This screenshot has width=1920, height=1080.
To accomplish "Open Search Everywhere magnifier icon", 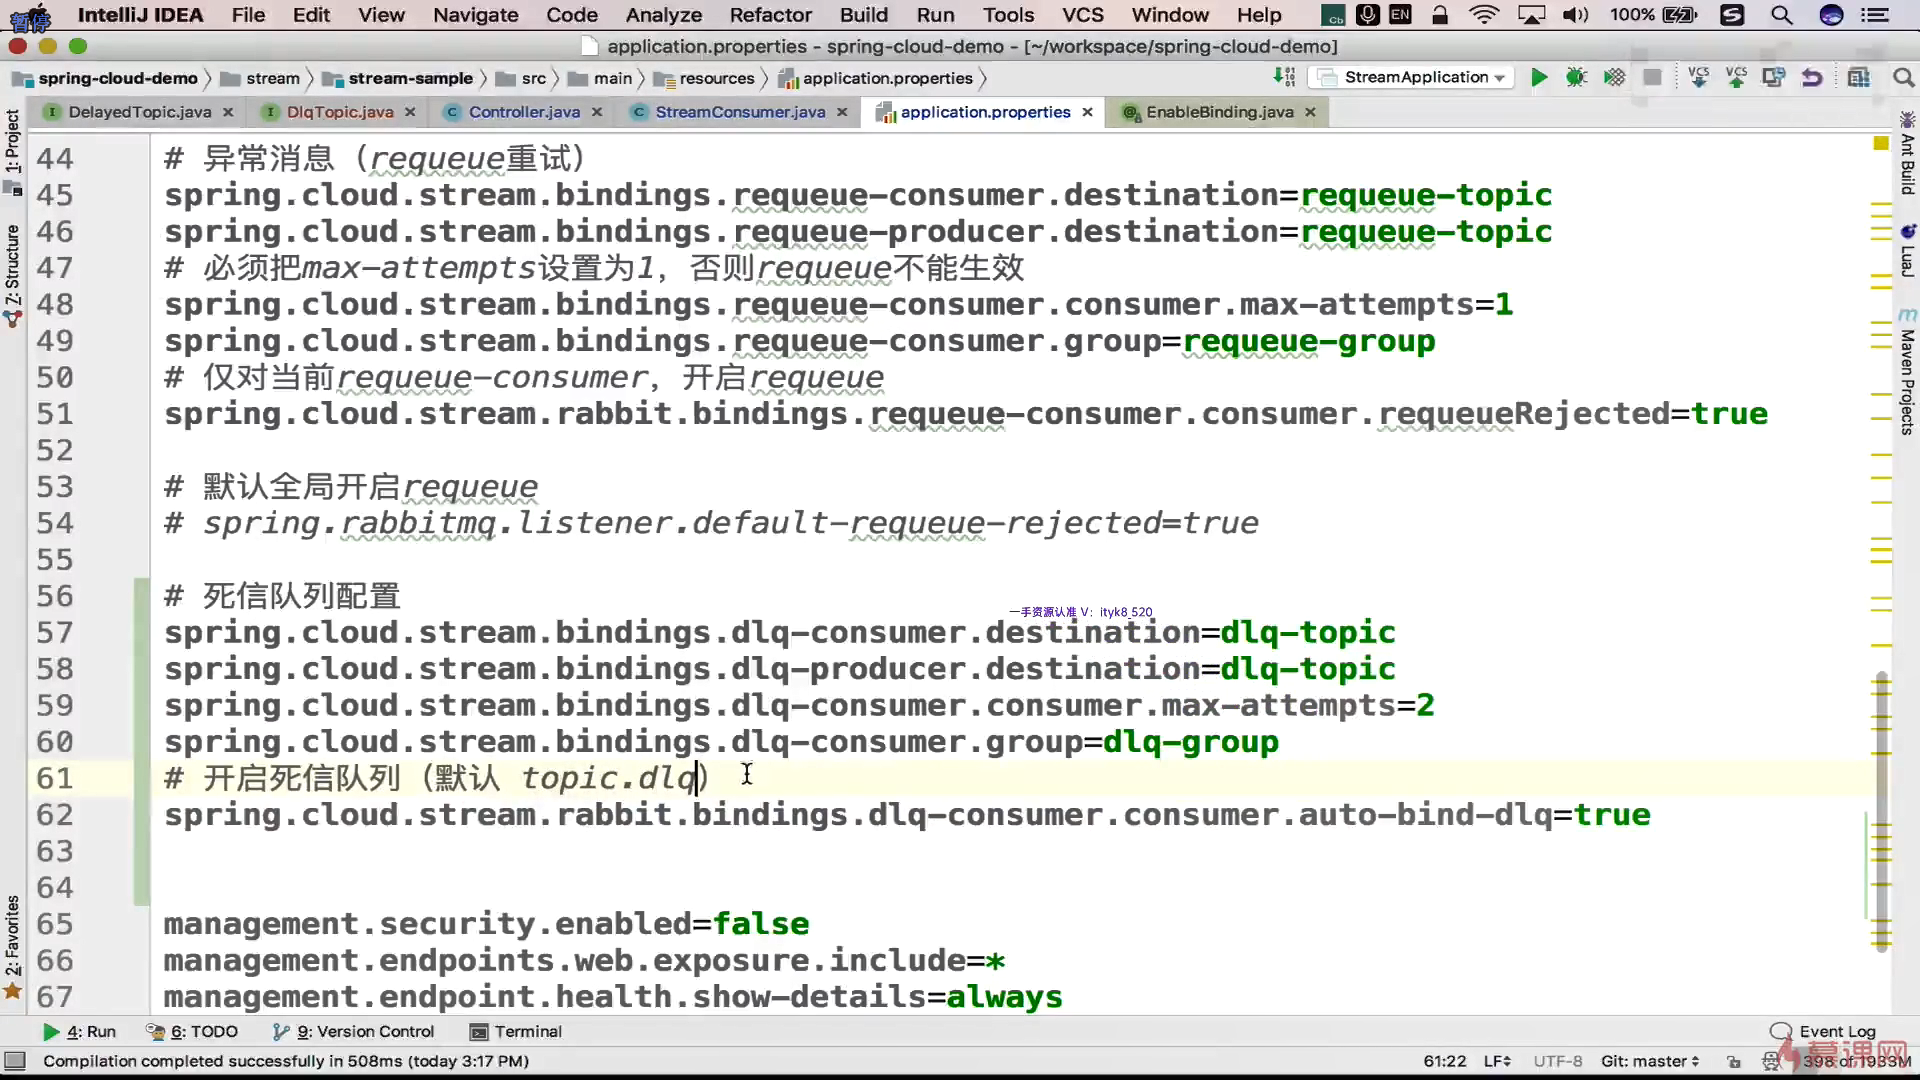I will tap(1903, 78).
